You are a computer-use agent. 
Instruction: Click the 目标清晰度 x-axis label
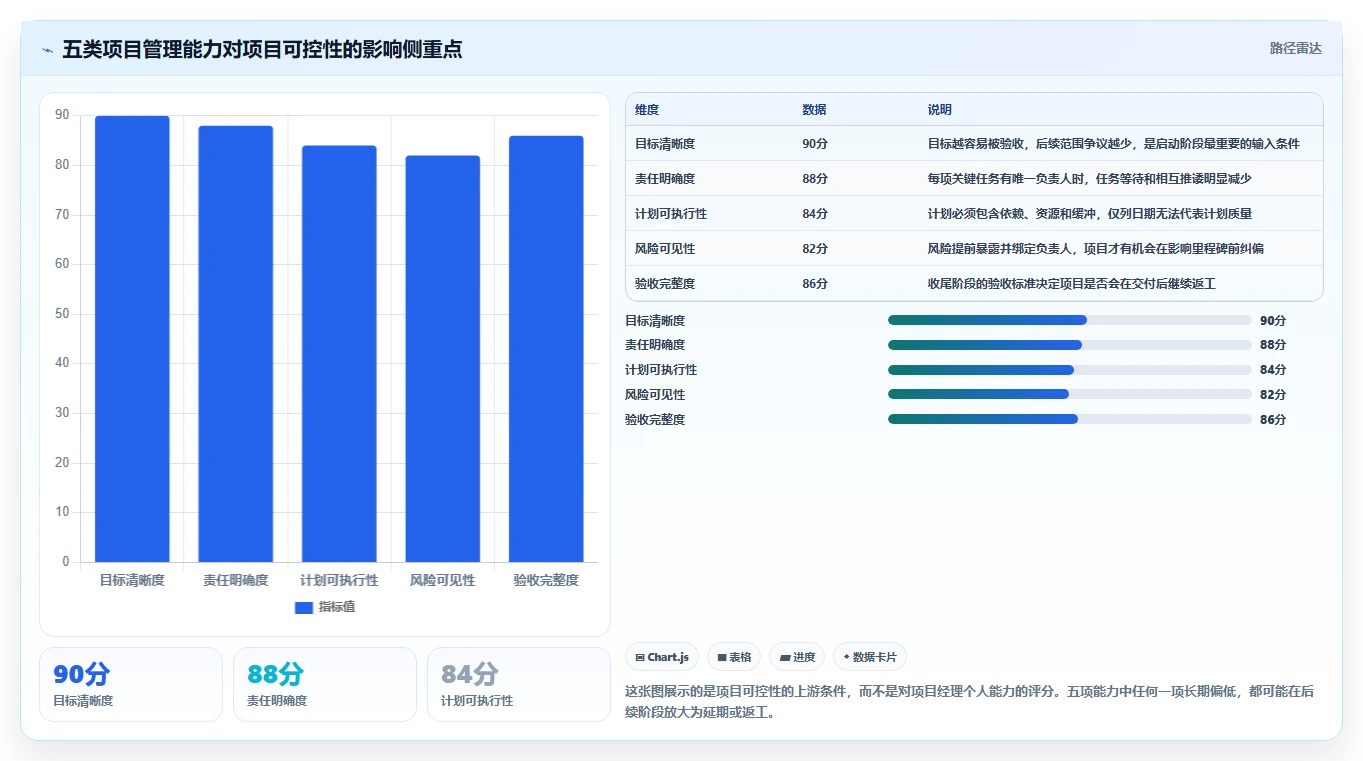click(x=132, y=580)
